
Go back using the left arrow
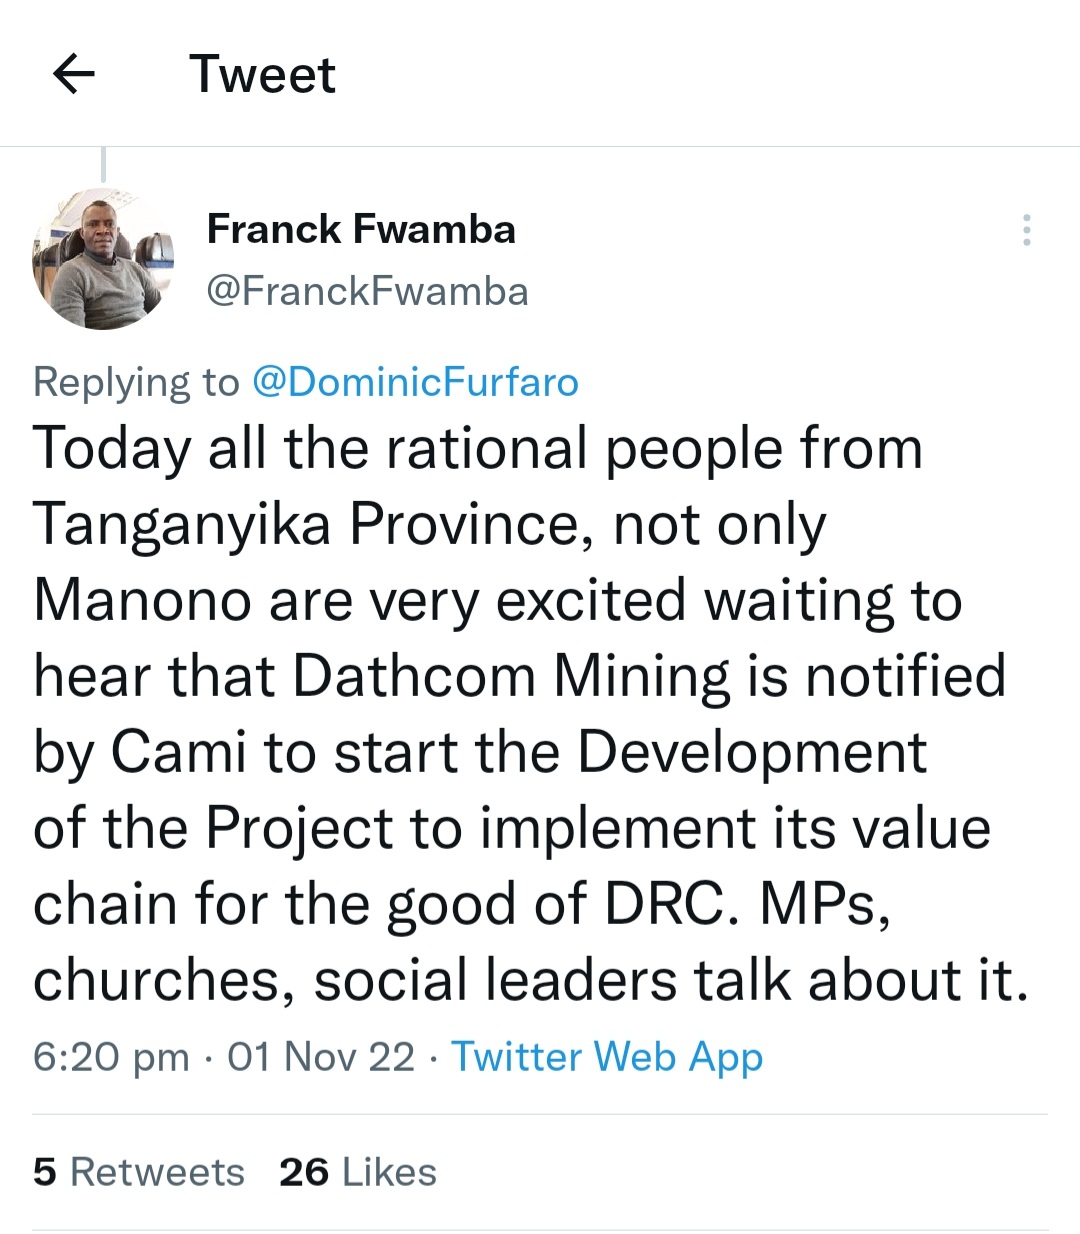pos(73,74)
